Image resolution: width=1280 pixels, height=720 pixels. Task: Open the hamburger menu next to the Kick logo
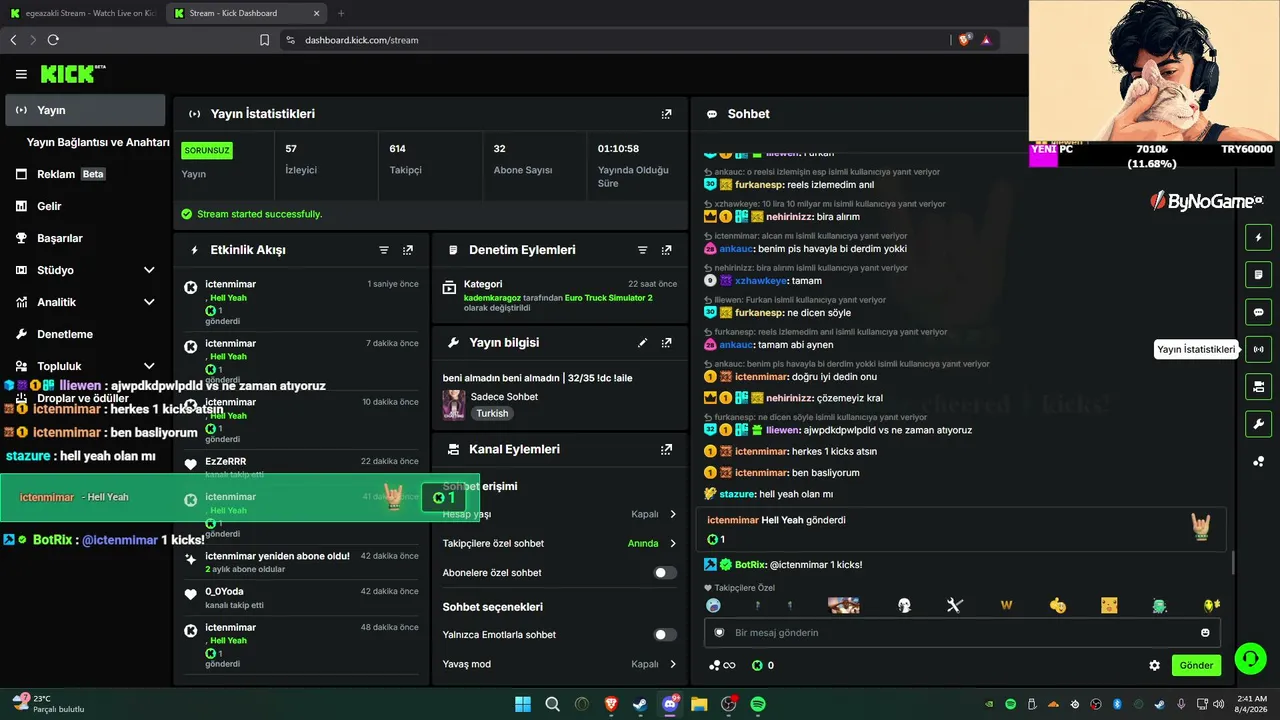coord(21,74)
